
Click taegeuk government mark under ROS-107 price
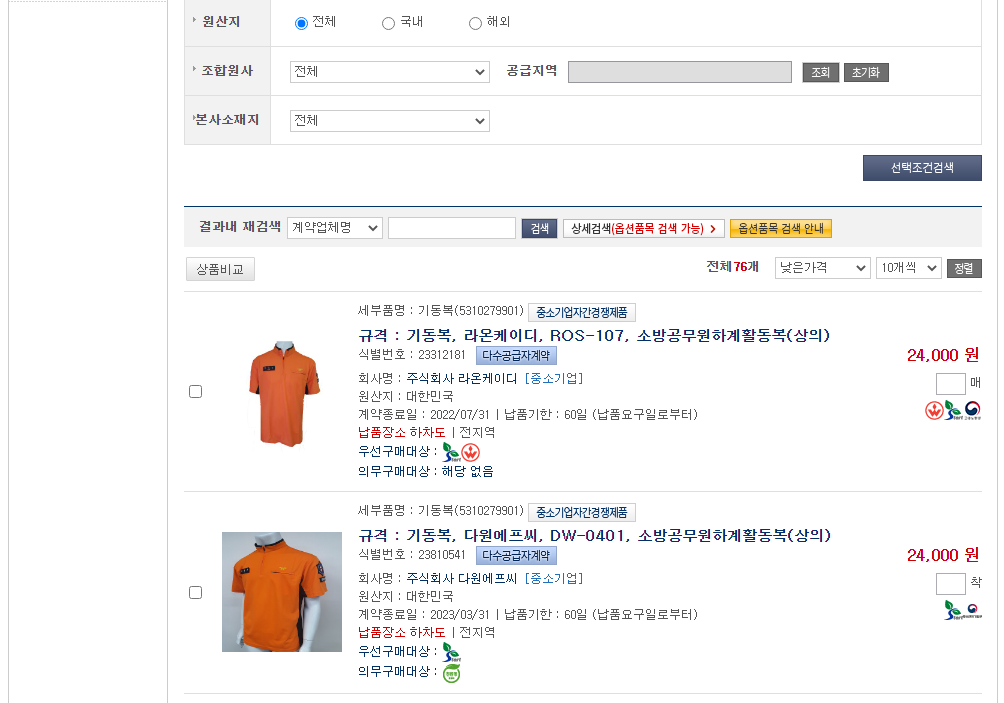(972, 410)
